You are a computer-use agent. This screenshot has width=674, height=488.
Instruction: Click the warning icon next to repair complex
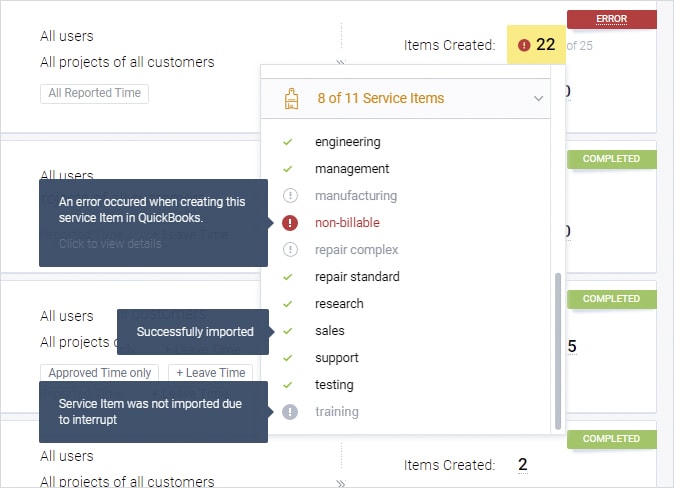click(290, 249)
